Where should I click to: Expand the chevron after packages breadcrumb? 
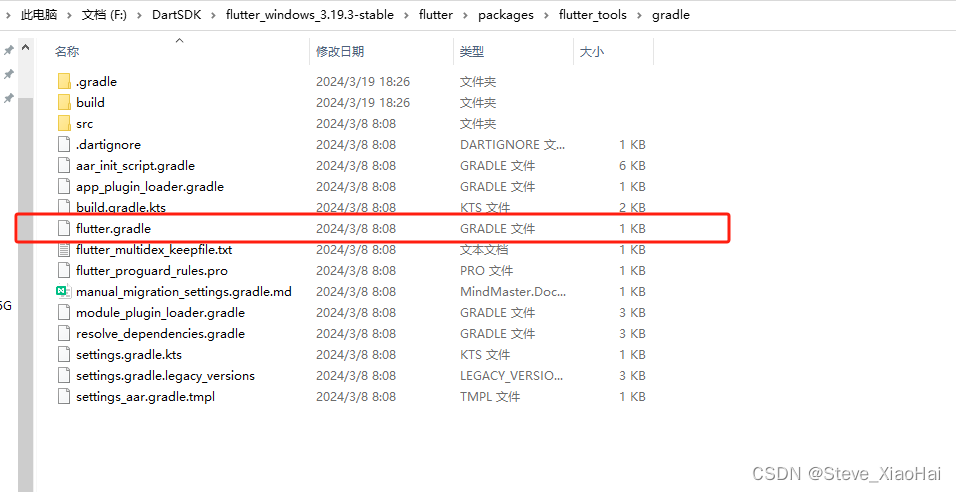pyautogui.click(x=546, y=15)
